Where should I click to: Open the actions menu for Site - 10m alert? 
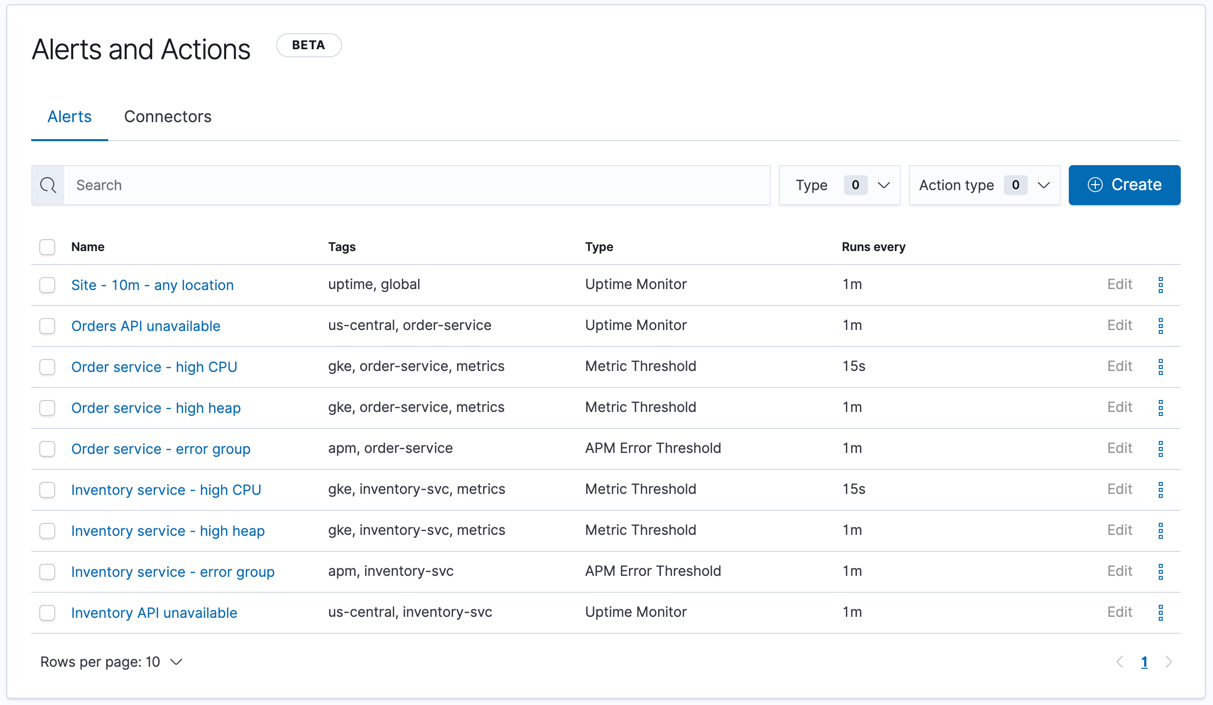(1161, 284)
